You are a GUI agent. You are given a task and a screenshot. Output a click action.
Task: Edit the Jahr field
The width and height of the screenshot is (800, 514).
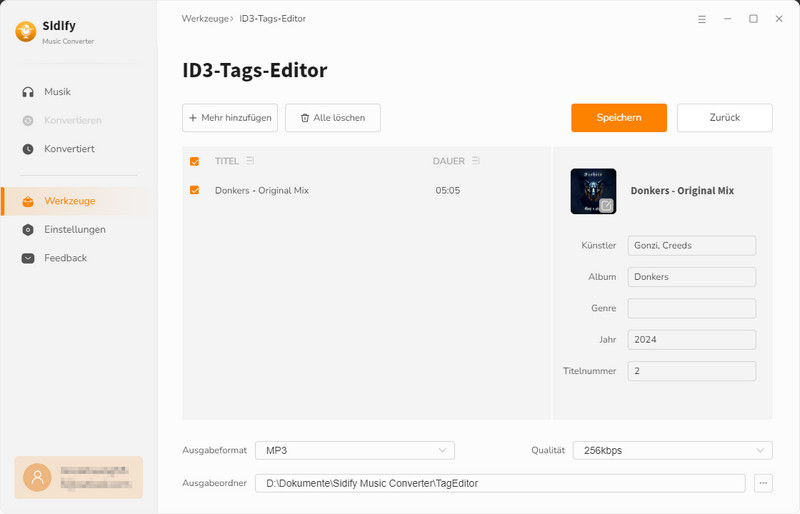click(x=692, y=339)
